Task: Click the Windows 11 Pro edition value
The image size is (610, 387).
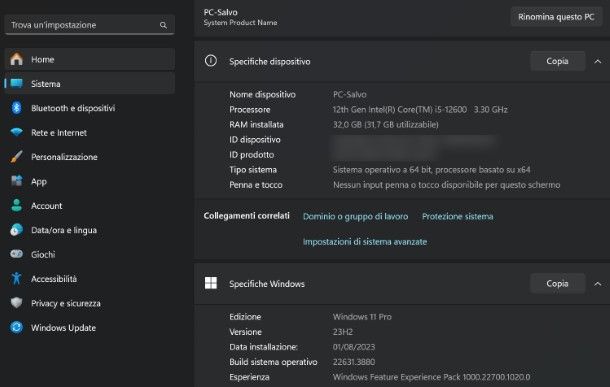Action: [362, 317]
